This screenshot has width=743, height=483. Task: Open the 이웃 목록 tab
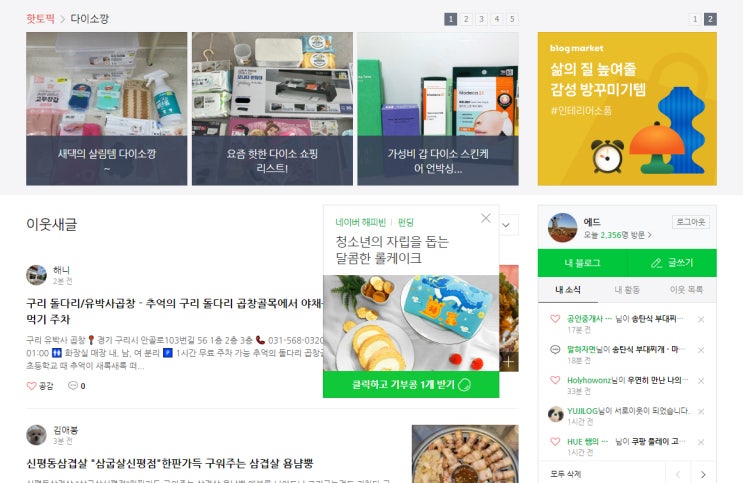pos(686,290)
